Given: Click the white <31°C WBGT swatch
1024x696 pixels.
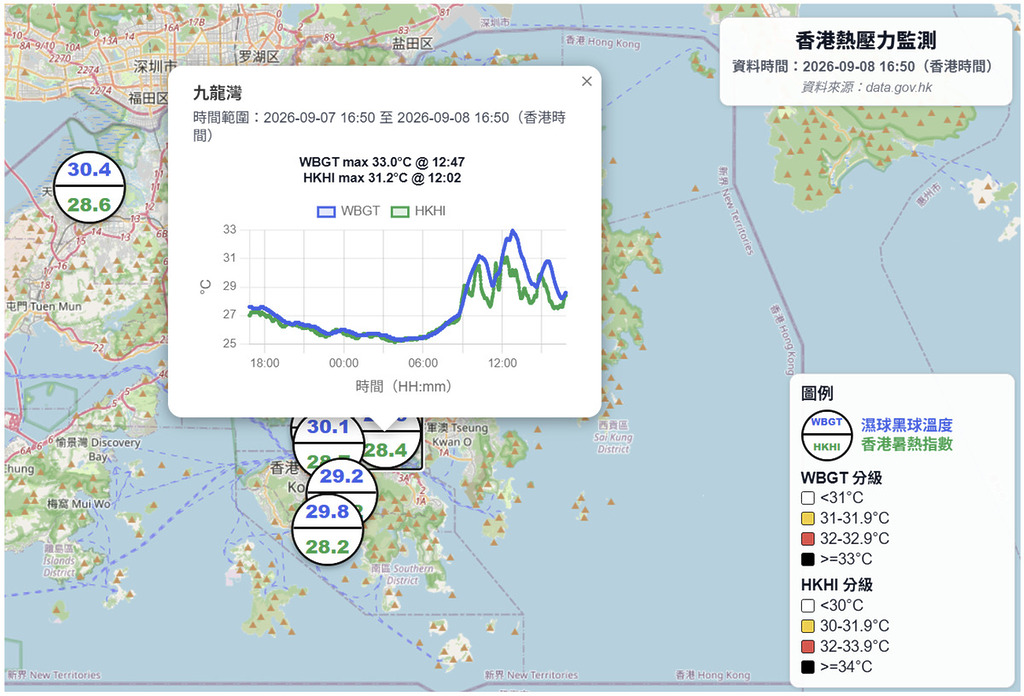Looking at the screenshot, I should pos(808,498).
